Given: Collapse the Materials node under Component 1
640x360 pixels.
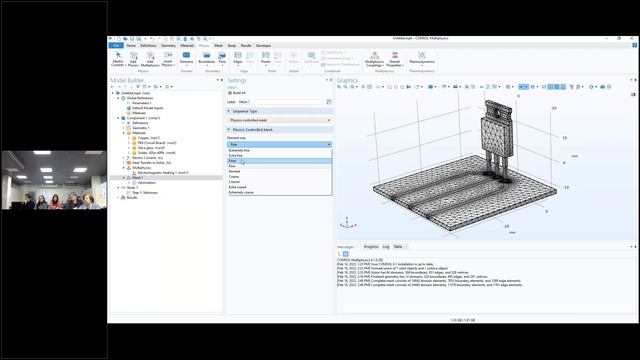Looking at the screenshot, I should point(124,133).
